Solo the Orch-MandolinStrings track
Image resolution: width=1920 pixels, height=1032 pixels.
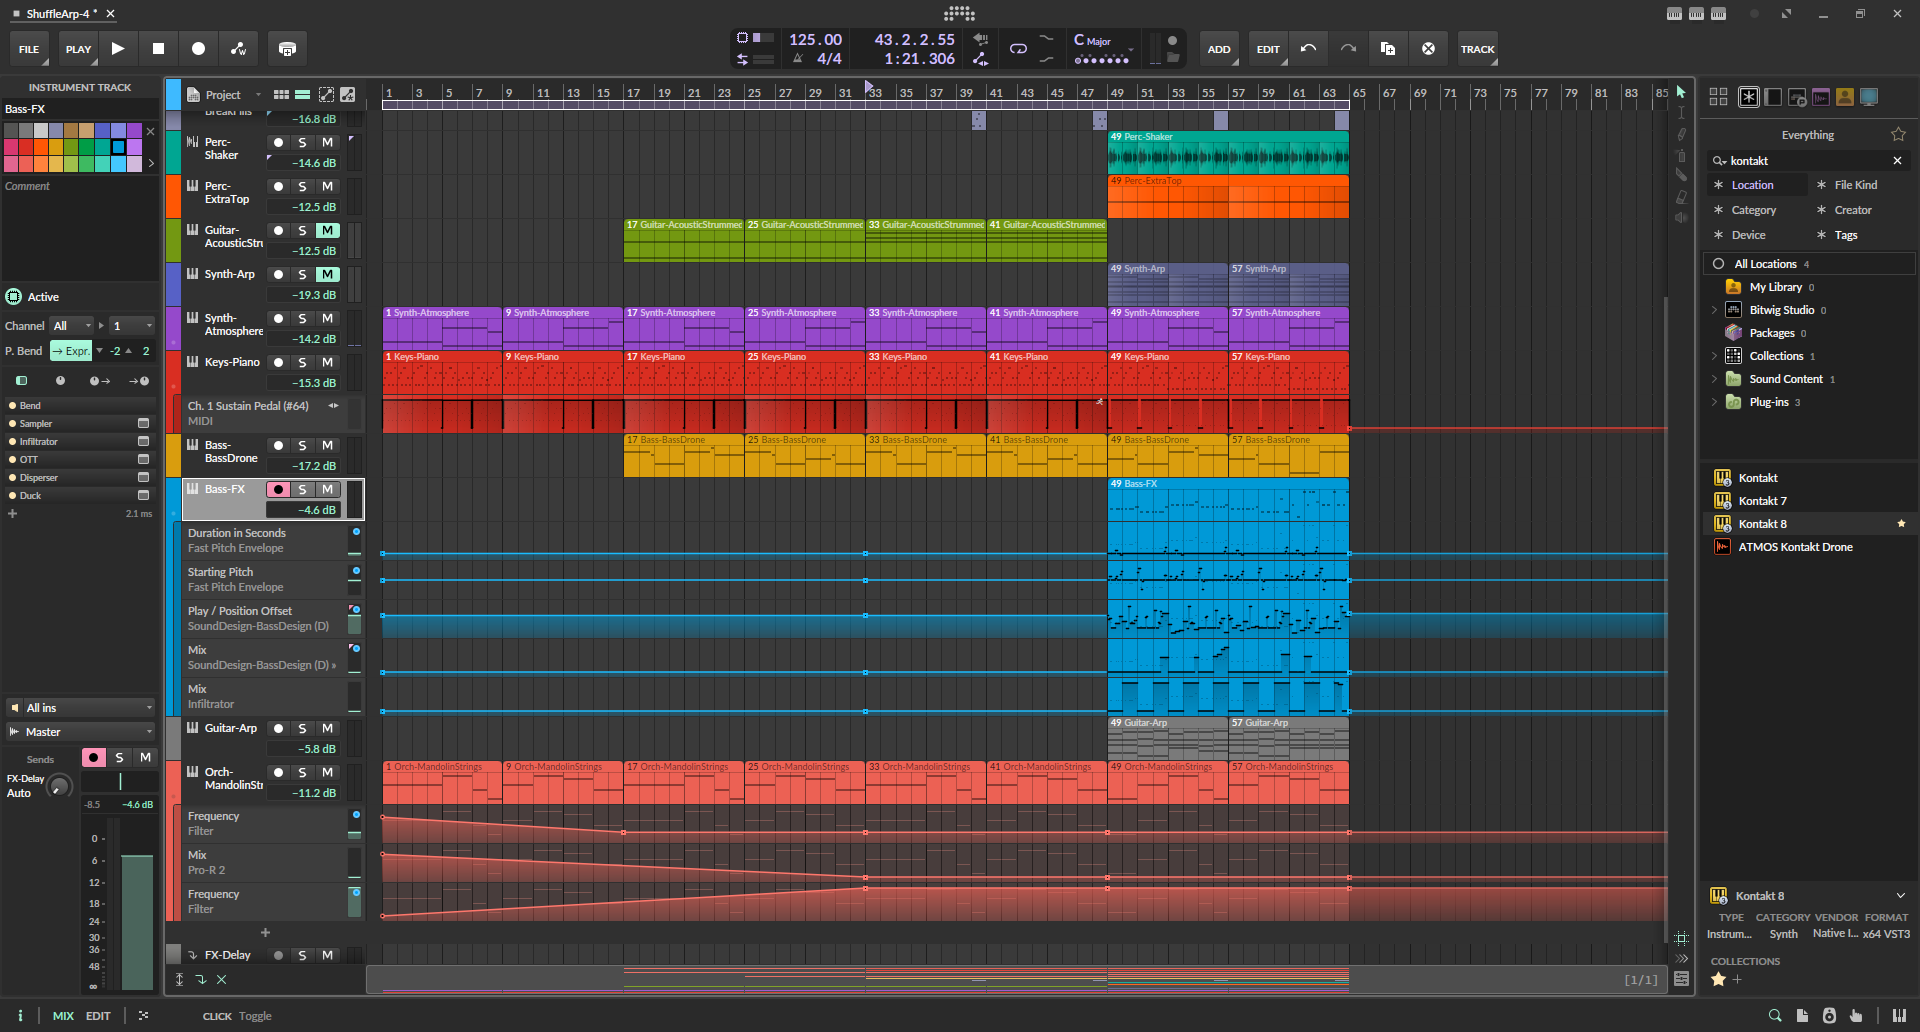click(302, 772)
